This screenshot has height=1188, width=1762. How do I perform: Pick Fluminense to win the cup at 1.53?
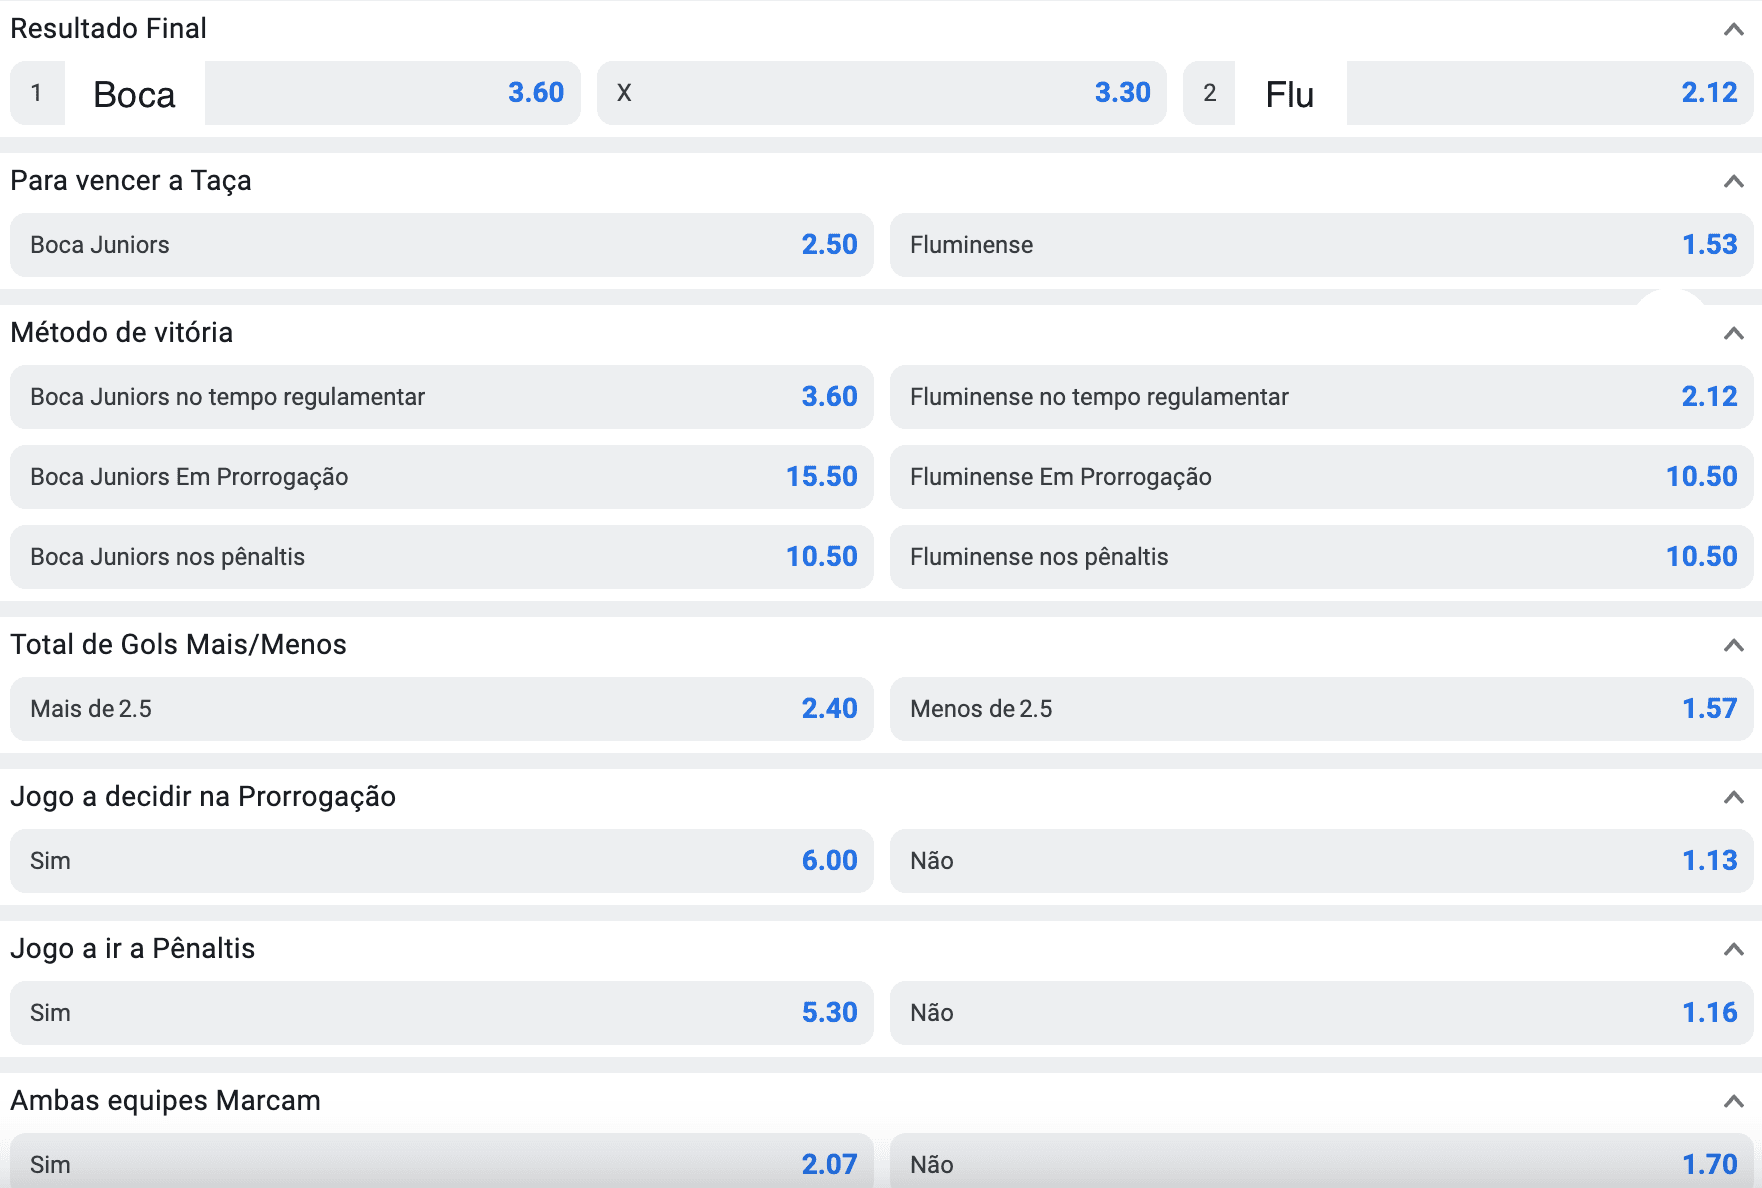point(1322,245)
